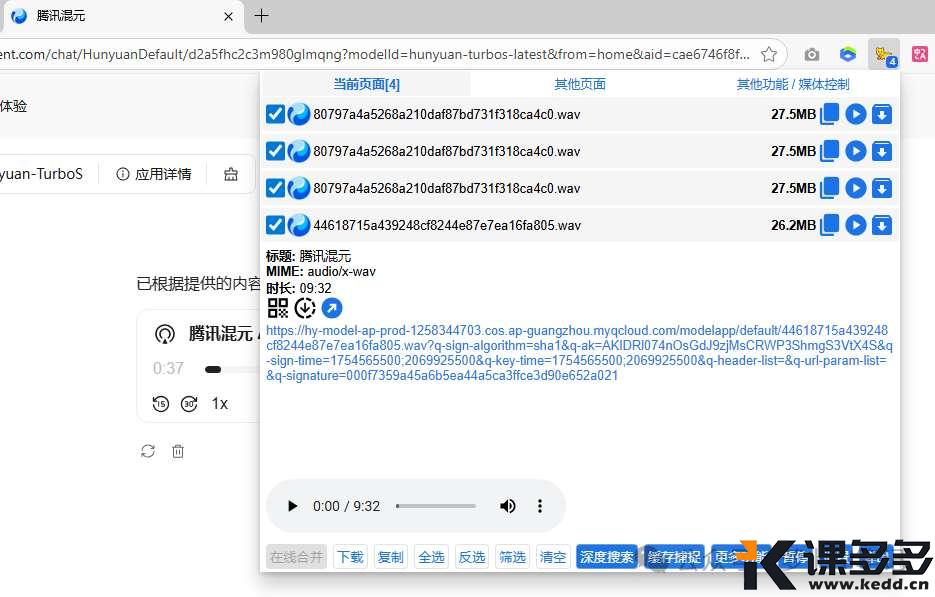
Task: Open the blue layered extension icon
Action: coord(847,54)
